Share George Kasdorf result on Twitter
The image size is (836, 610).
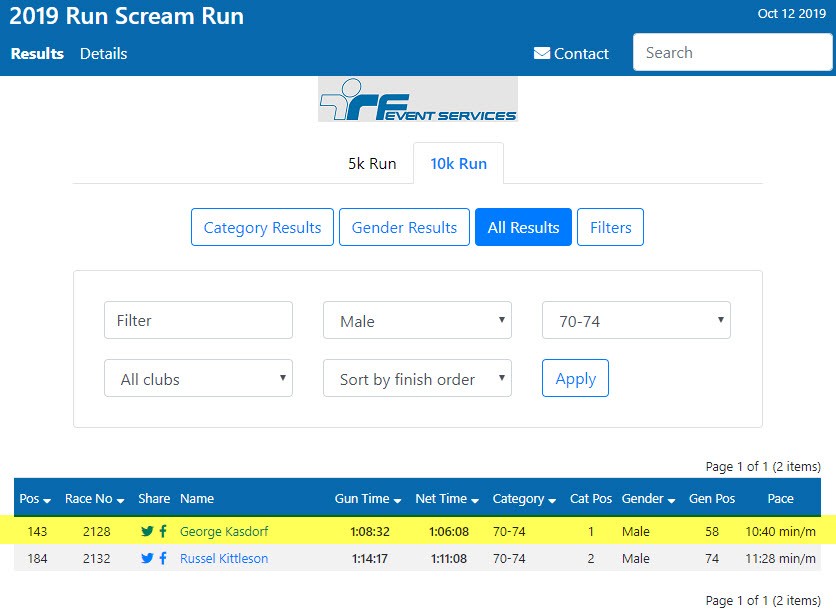[147, 532]
